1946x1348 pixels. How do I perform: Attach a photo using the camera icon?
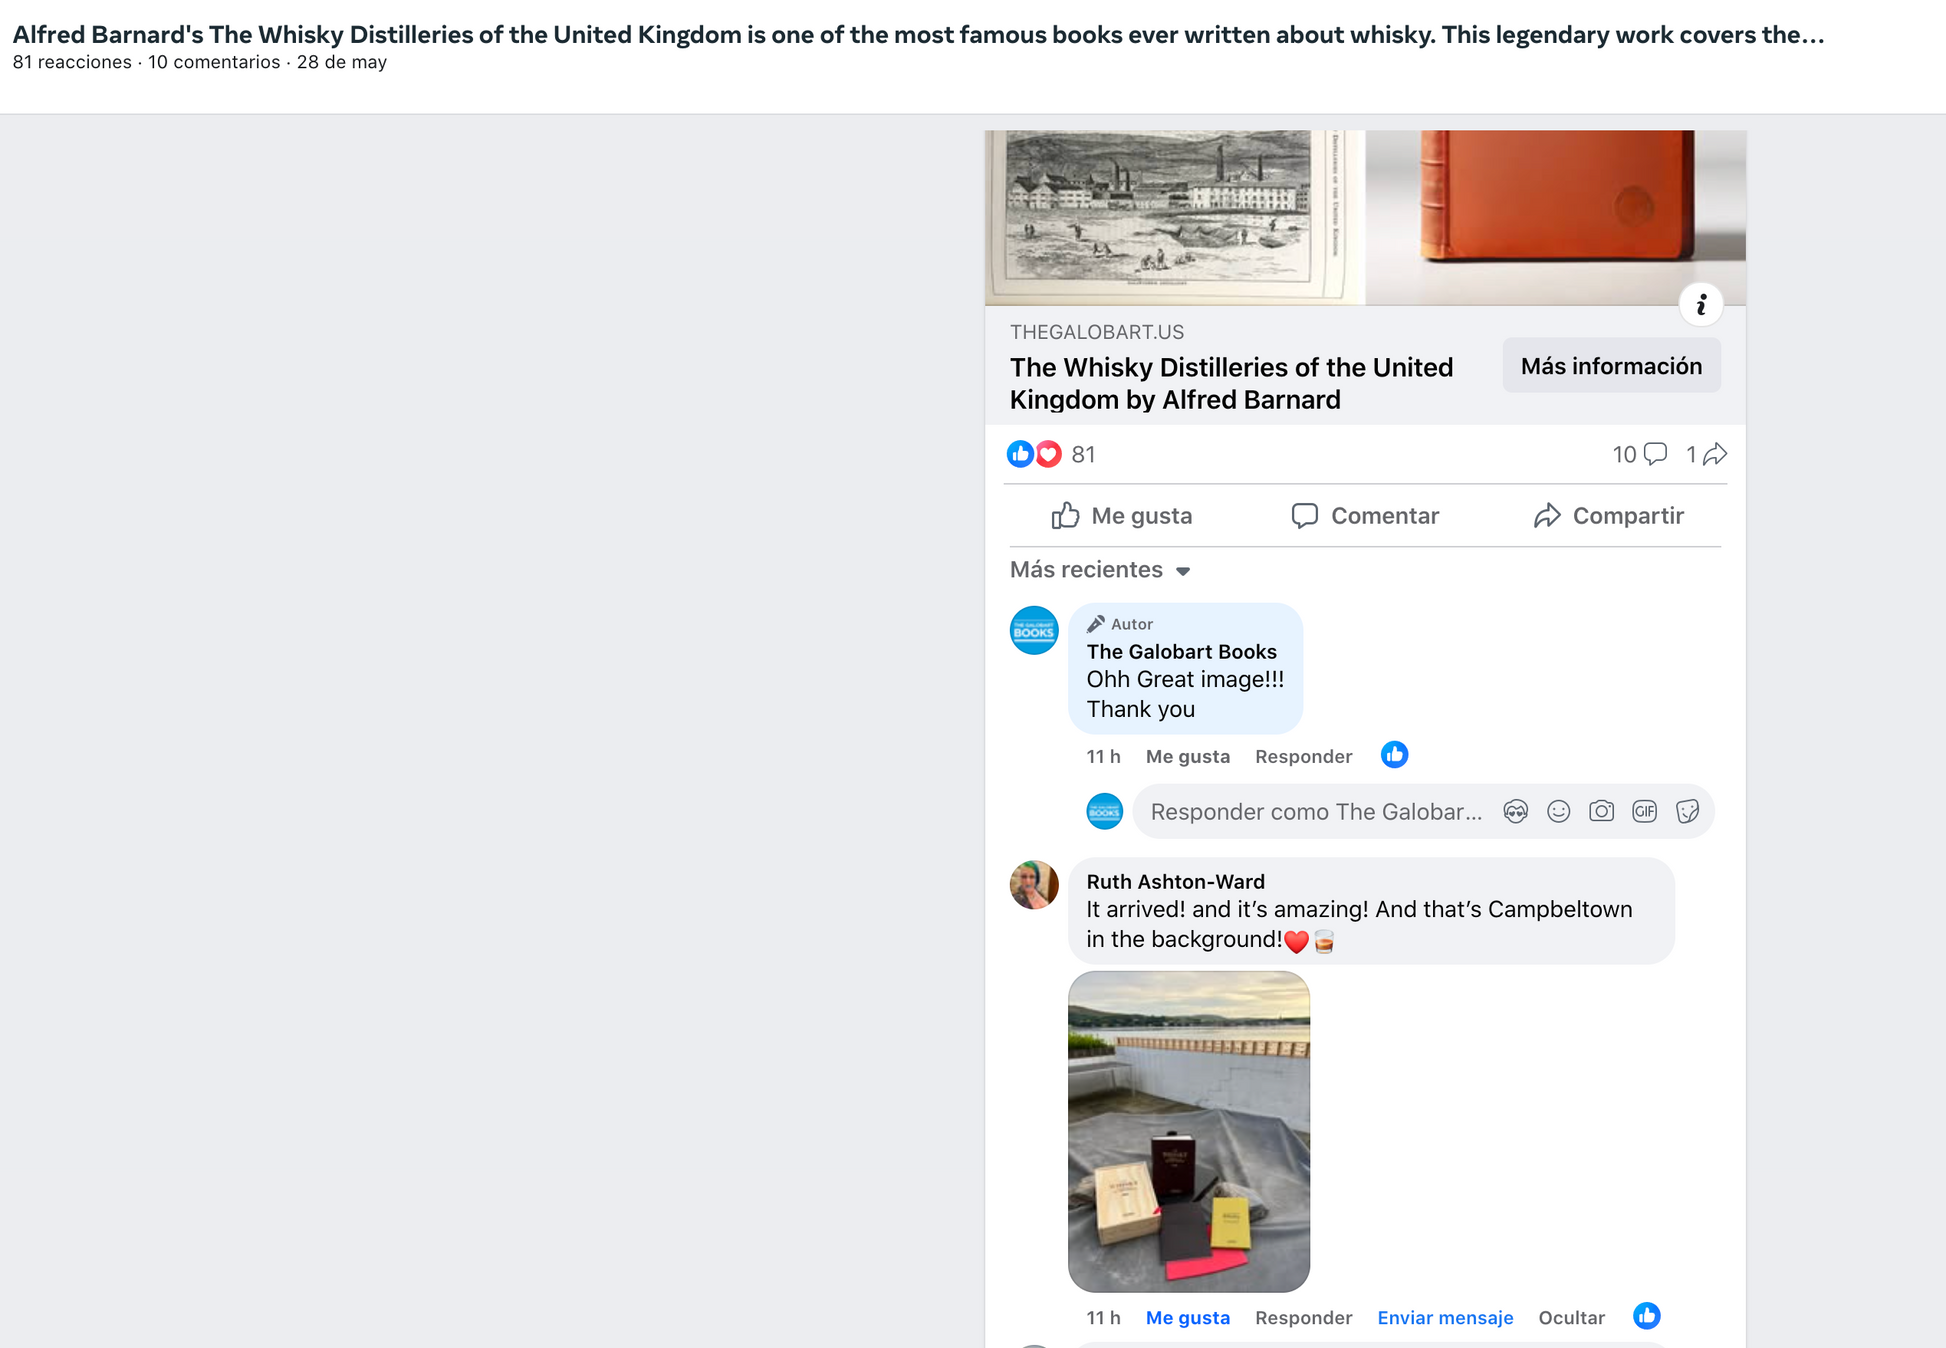1601,812
